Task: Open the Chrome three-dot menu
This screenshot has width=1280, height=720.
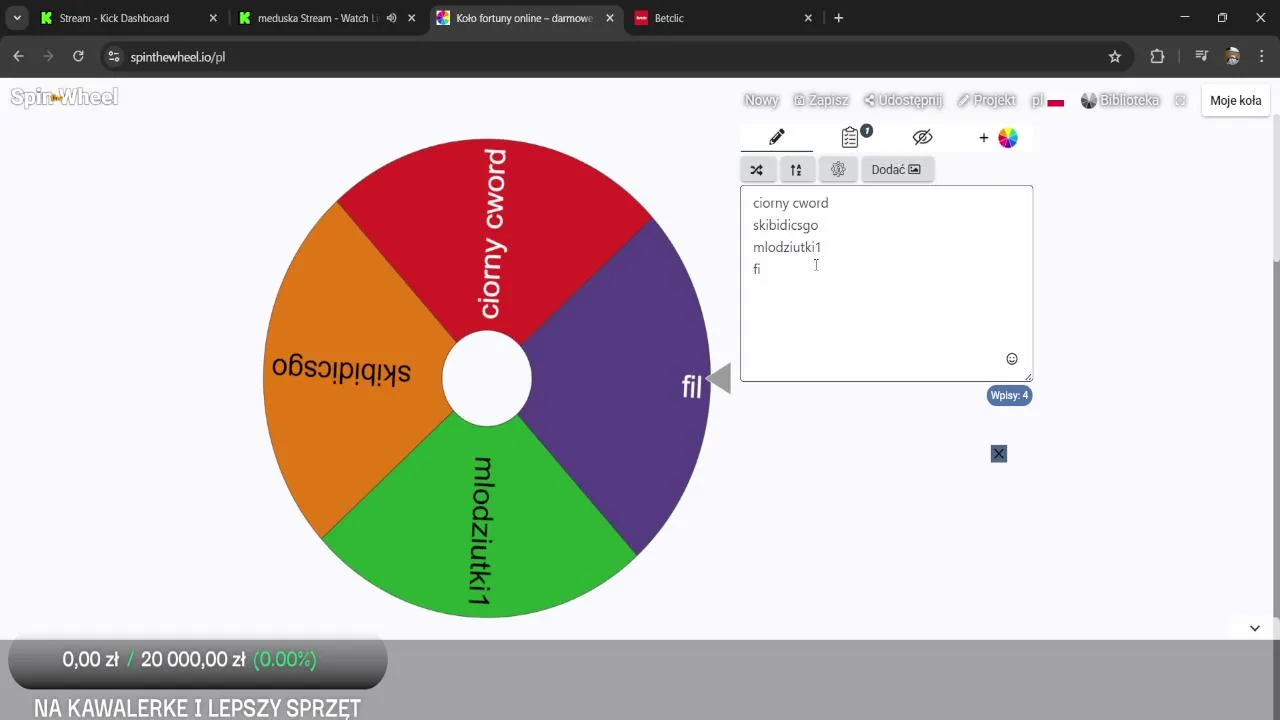Action: click(1262, 57)
